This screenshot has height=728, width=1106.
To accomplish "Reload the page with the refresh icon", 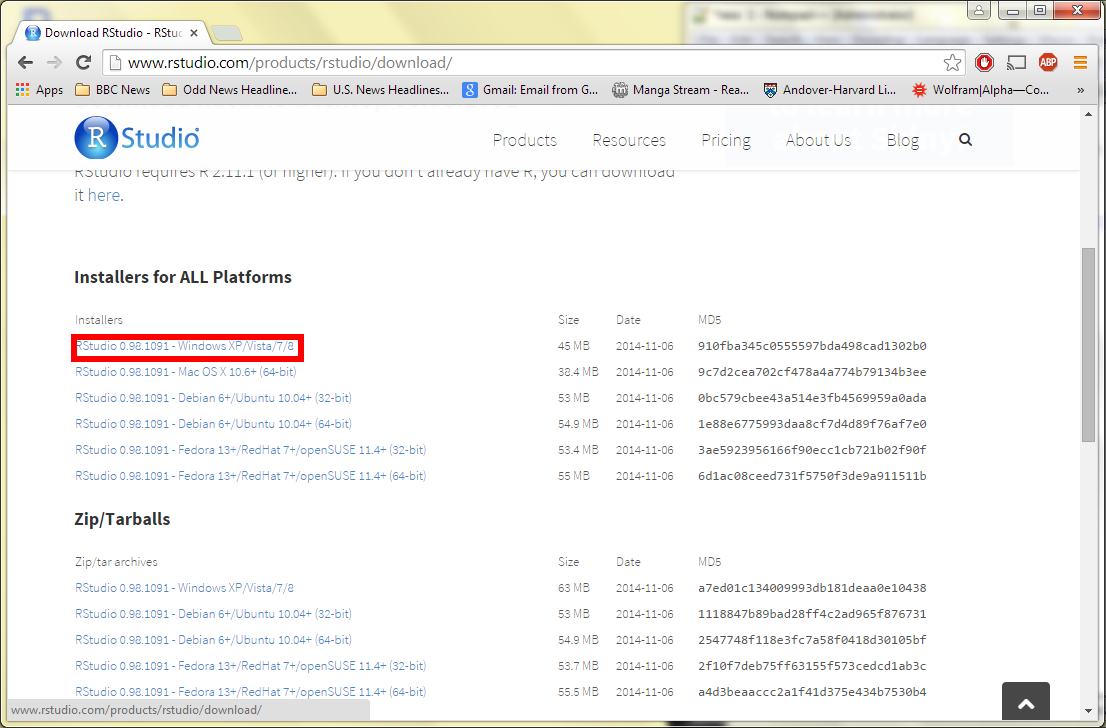I will [83, 63].
